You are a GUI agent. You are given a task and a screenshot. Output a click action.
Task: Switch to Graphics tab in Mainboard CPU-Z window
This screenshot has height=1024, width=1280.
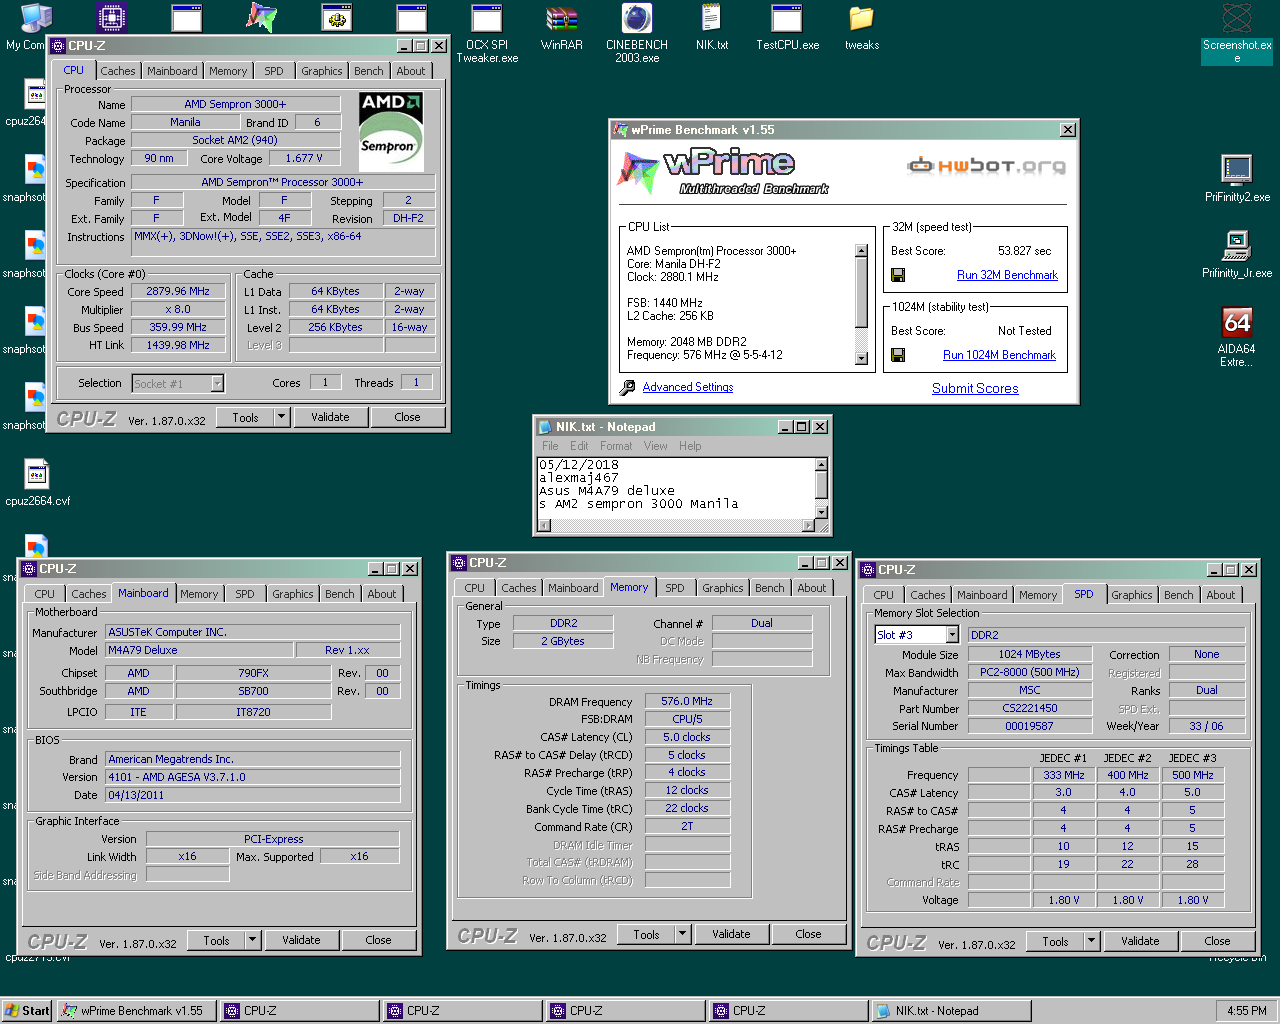click(293, 594)
